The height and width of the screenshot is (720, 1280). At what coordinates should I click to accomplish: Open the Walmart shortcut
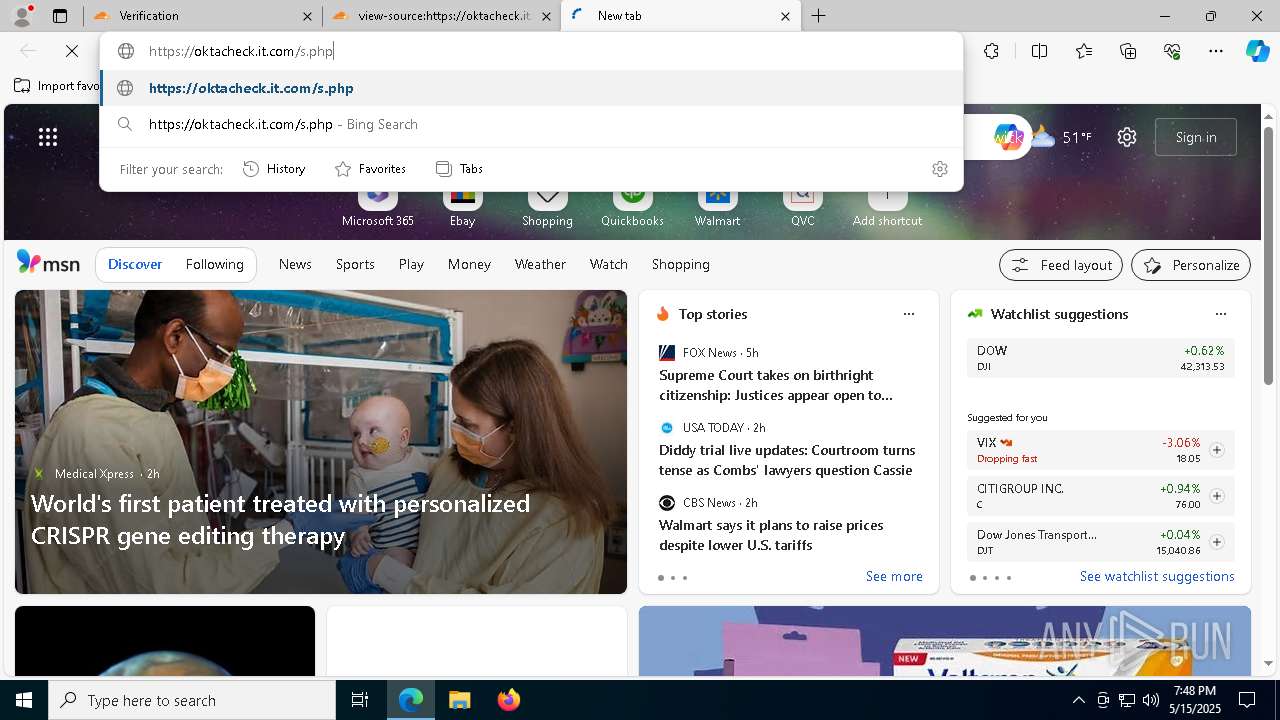tap(717, 207)
